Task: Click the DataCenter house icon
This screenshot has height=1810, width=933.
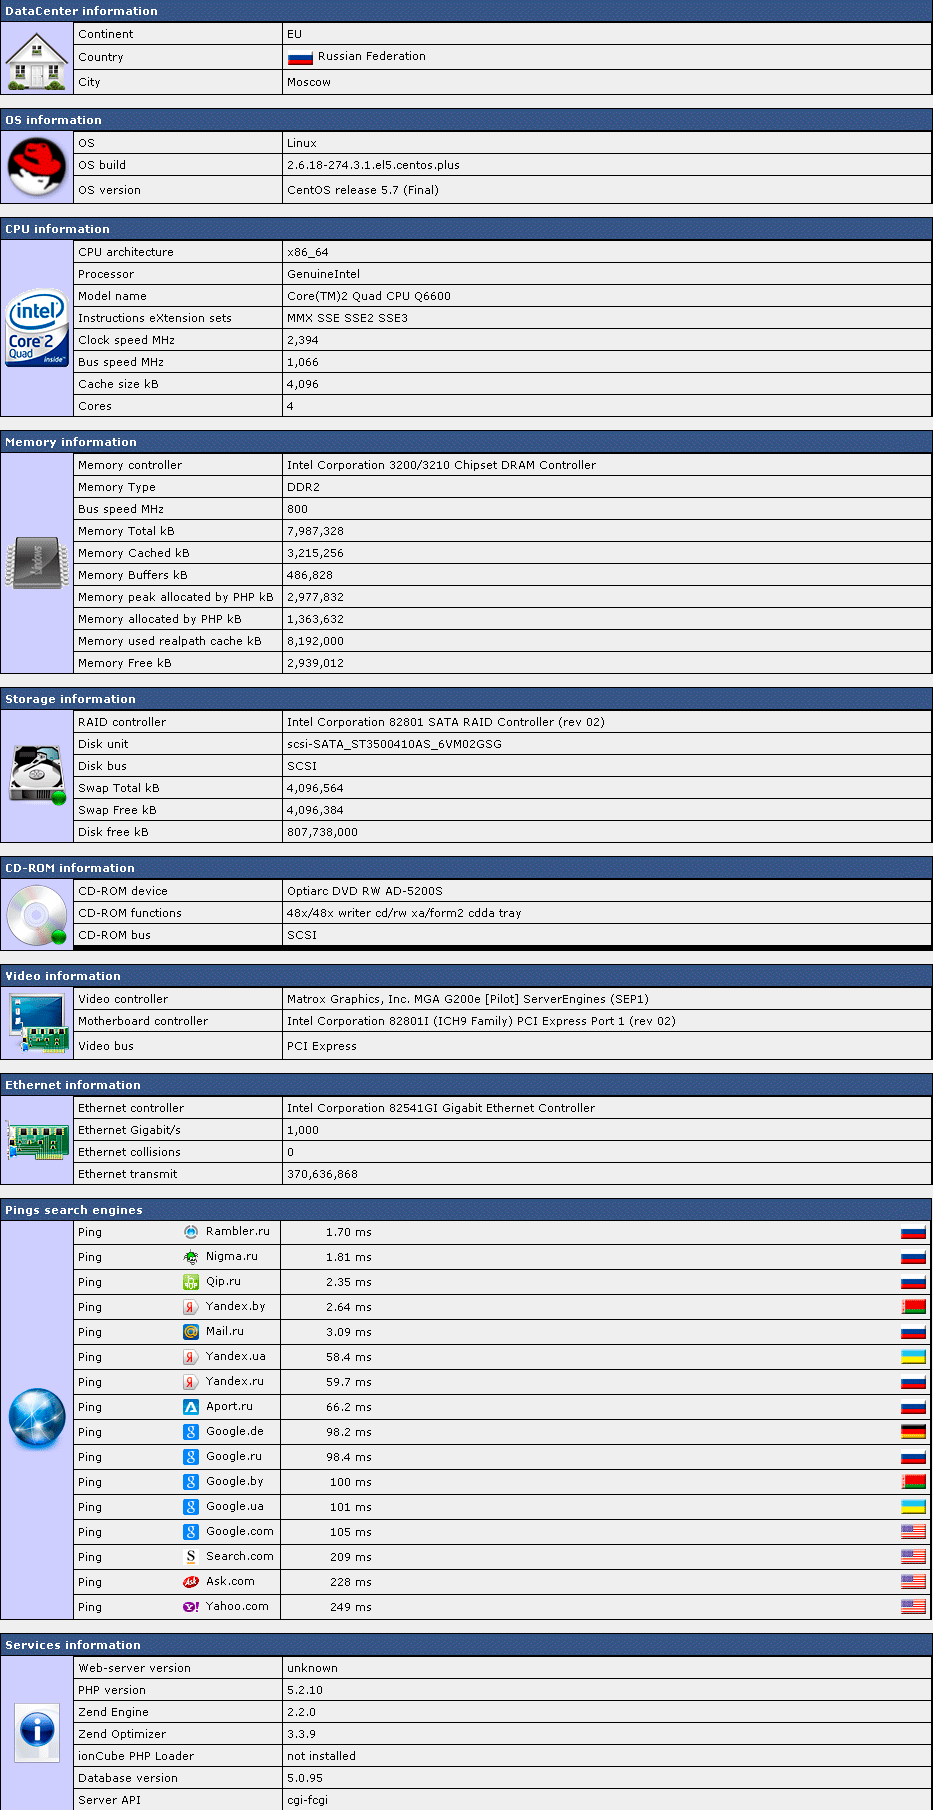Action: pos(37,60)
